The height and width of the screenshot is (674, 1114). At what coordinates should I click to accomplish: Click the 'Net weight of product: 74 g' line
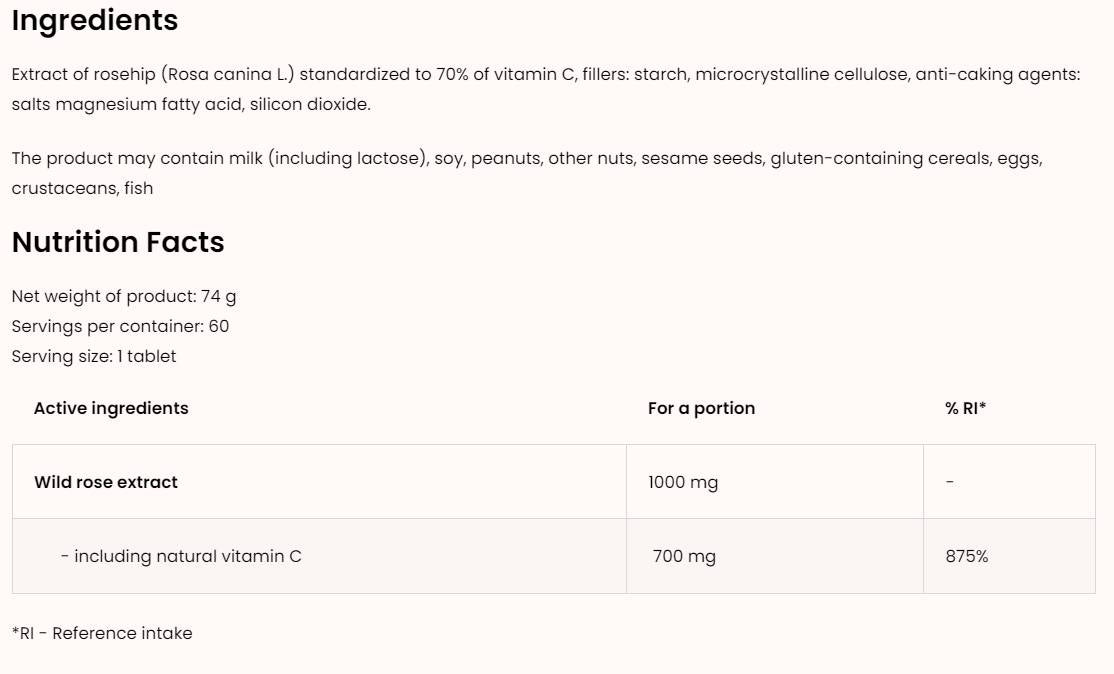point(124,296)
